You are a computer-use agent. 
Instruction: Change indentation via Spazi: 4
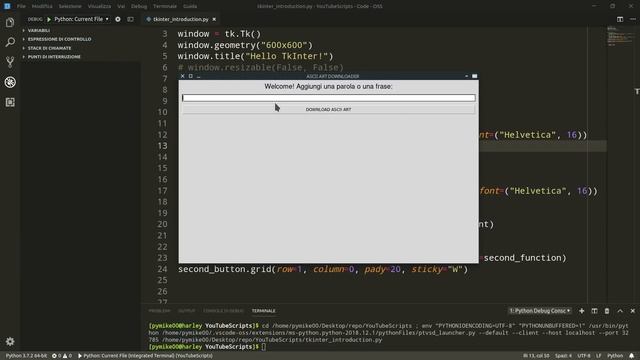click(563, 356)
